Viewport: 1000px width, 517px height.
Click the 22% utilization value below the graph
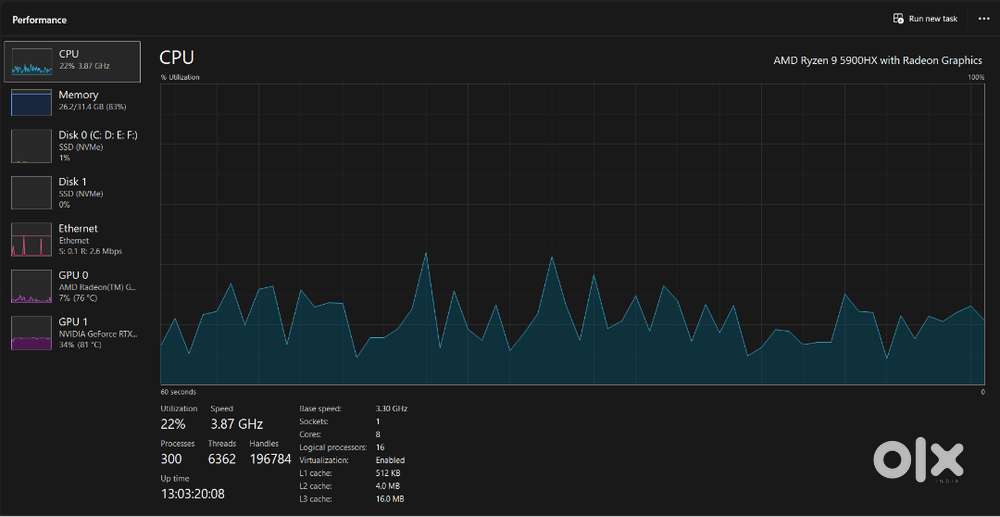point(175,424)
